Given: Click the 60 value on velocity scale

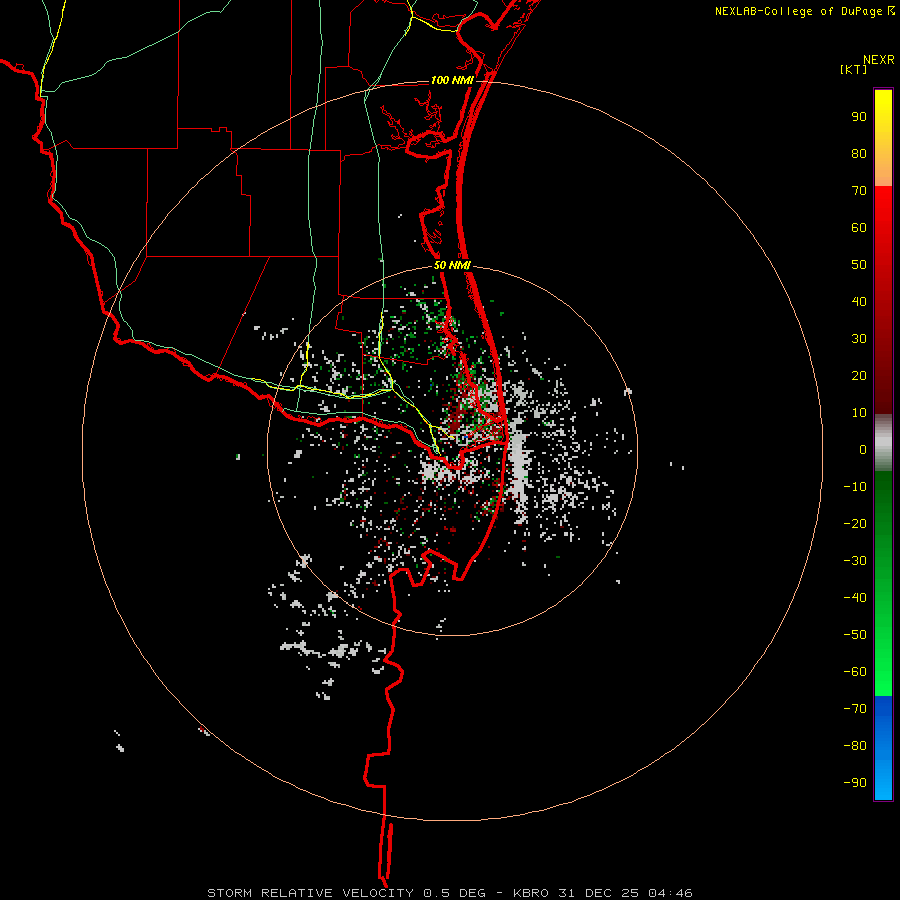Looking at the screenshot, I should (859, 228).
